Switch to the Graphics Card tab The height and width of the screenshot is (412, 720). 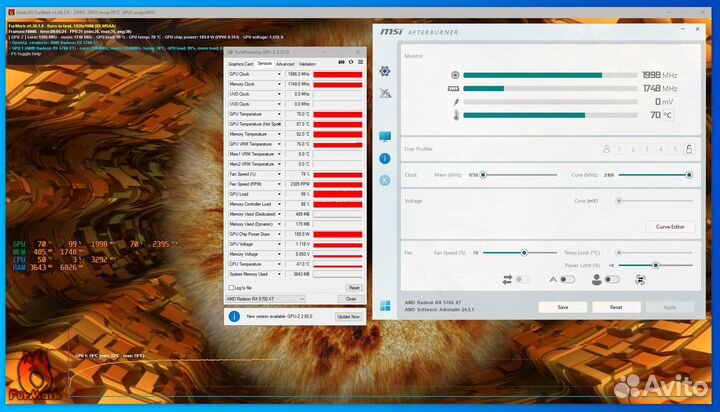241,63
